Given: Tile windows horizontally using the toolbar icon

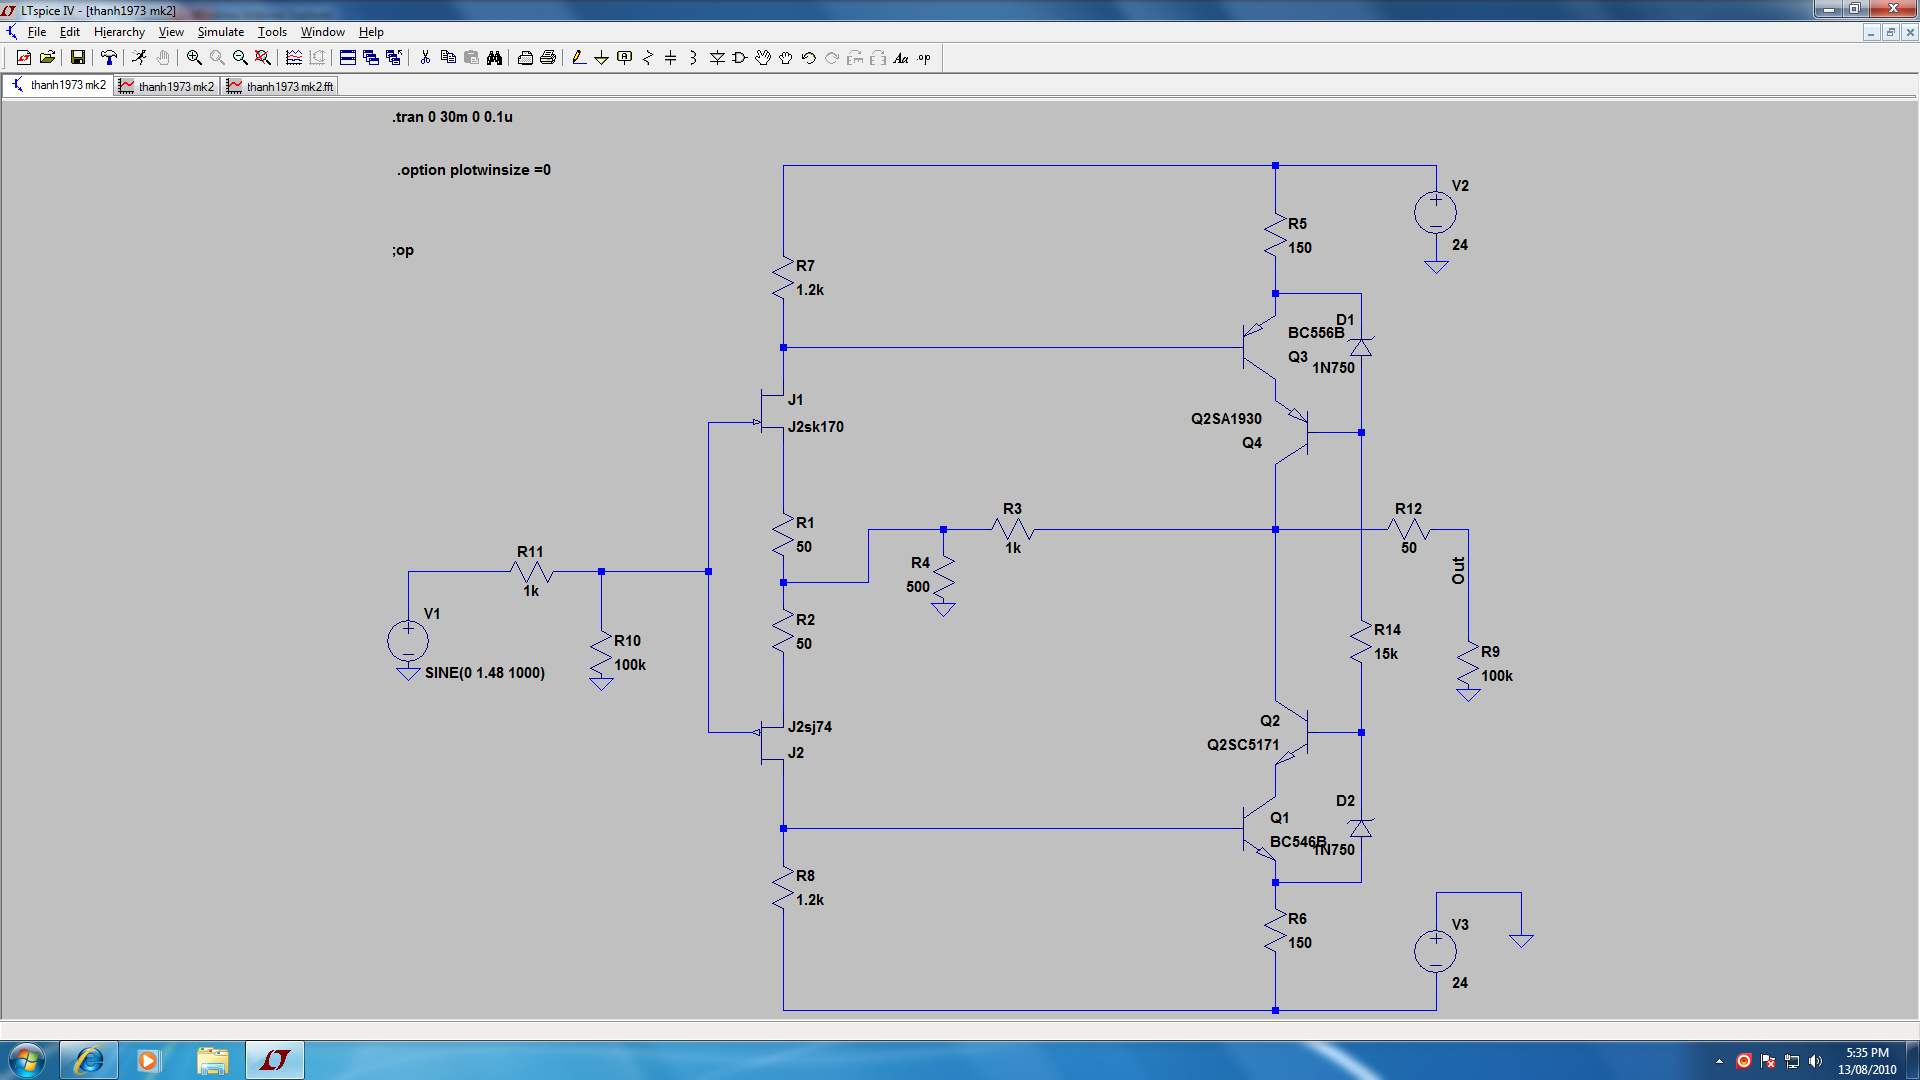Looking at the screenshot, I should click(x=348, y=58).
